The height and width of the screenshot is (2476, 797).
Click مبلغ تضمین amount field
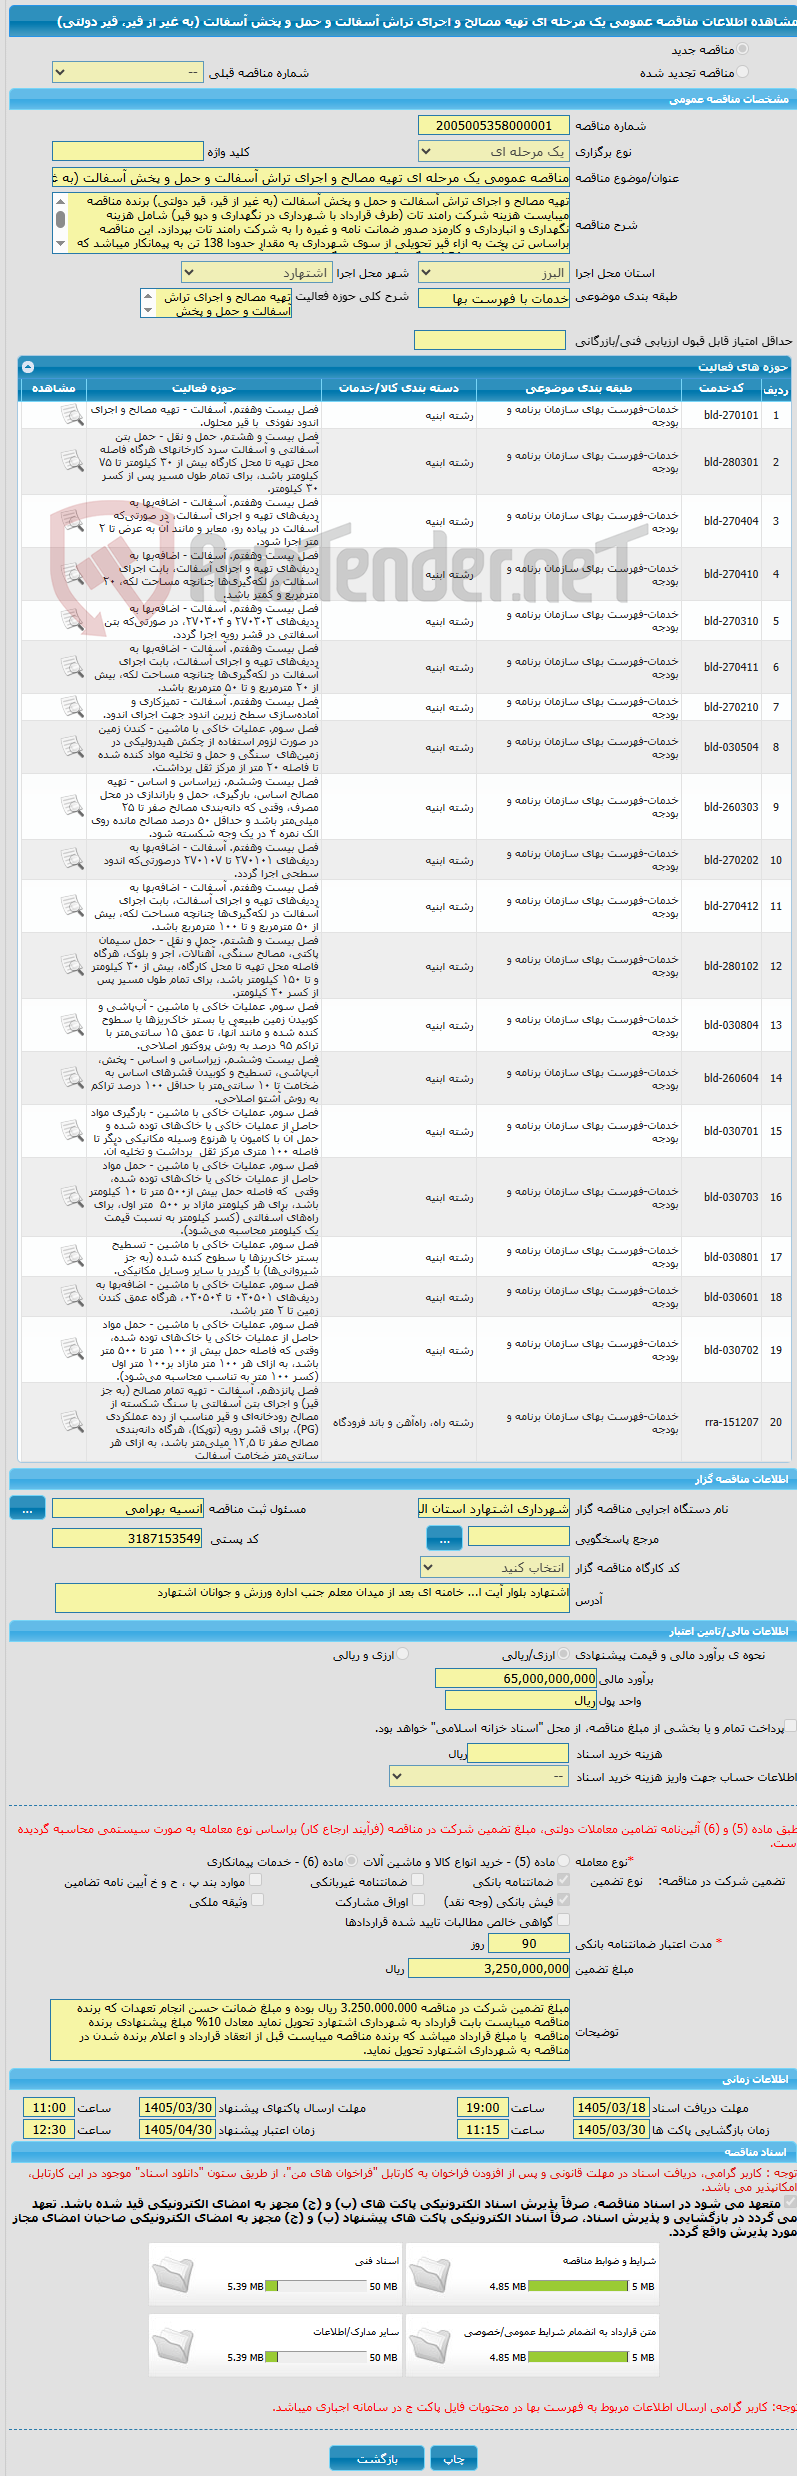[x=489, y=1968]
